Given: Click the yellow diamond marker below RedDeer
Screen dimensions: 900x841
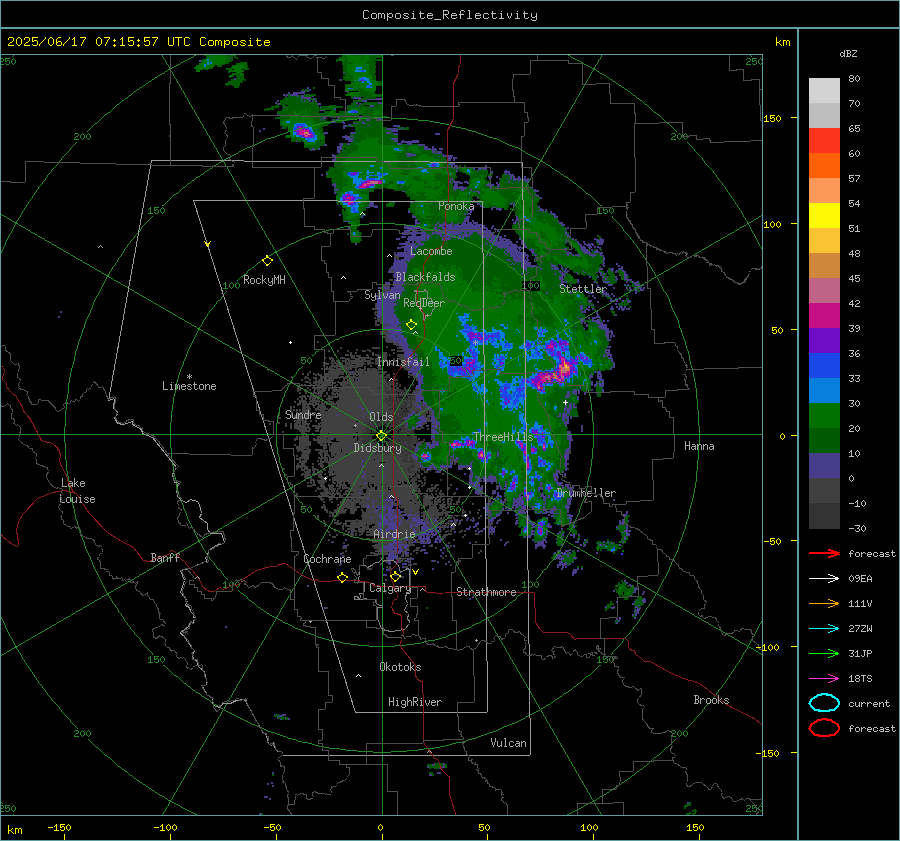Looking at the screenshot, I should click(411, 325).
